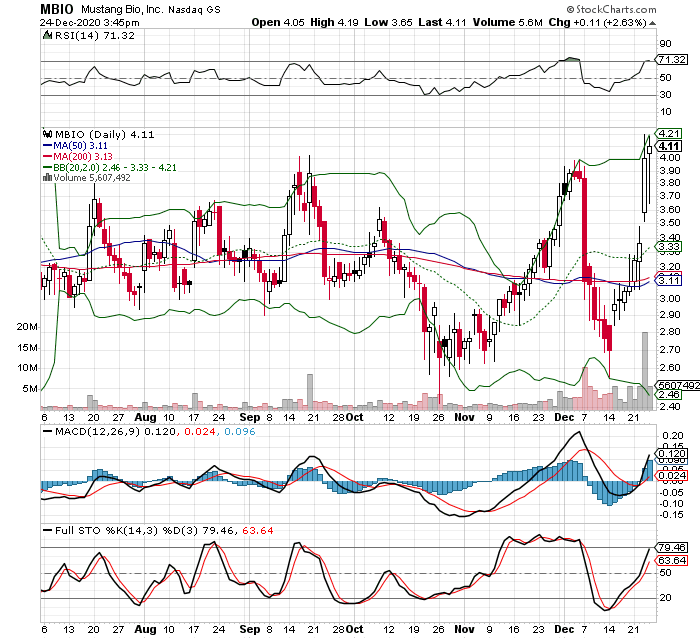700x639 pixels.
Task: Click the 79.46 stochastic %K value tag
Action: [669, 548]
